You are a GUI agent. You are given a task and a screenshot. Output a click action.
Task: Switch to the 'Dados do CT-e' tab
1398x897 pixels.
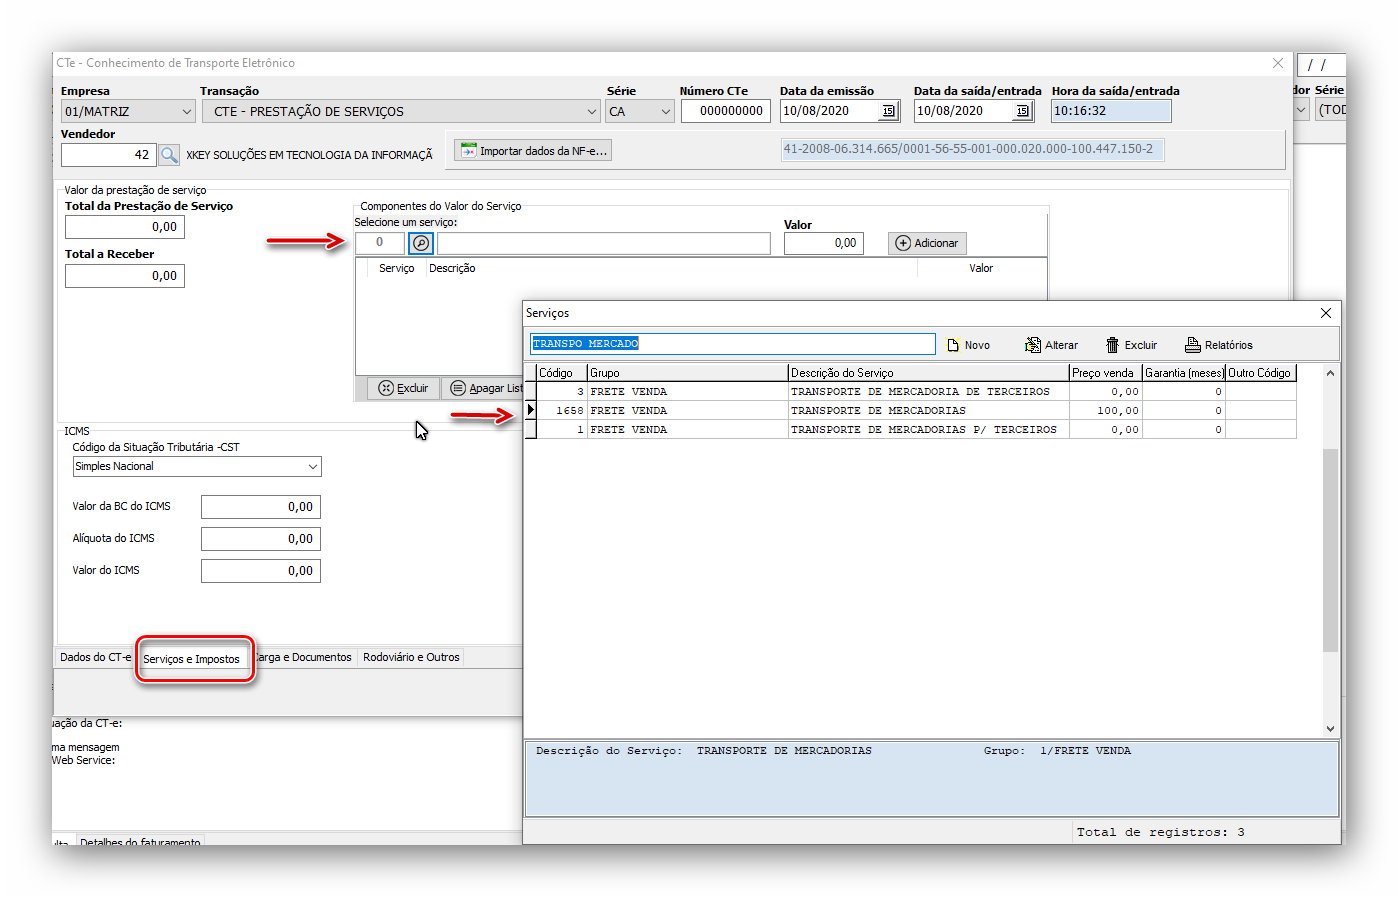click(x=95, y=657)
